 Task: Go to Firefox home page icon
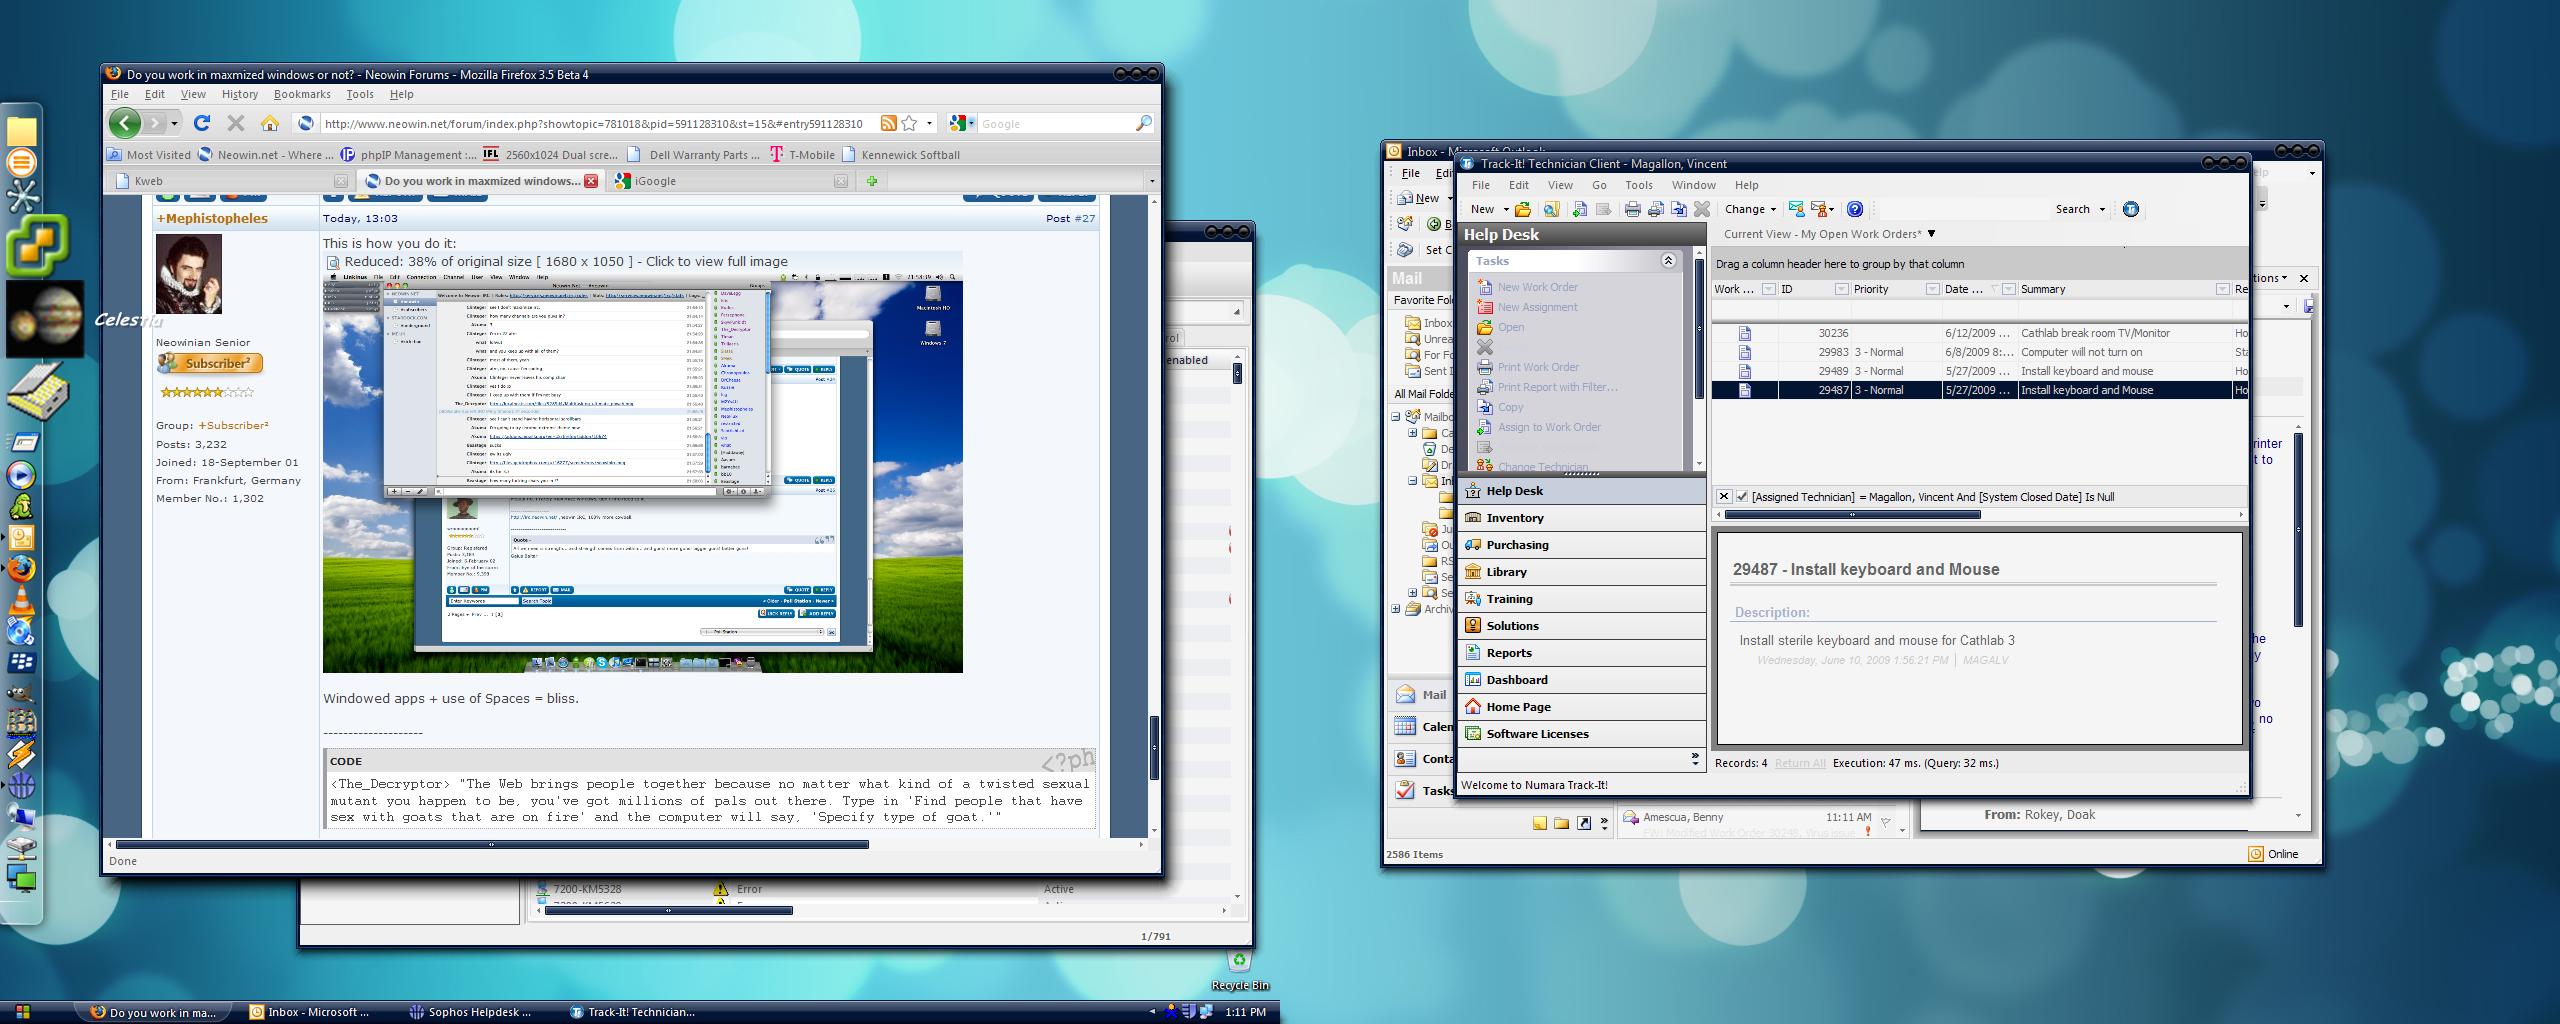(x=269, y=123)
